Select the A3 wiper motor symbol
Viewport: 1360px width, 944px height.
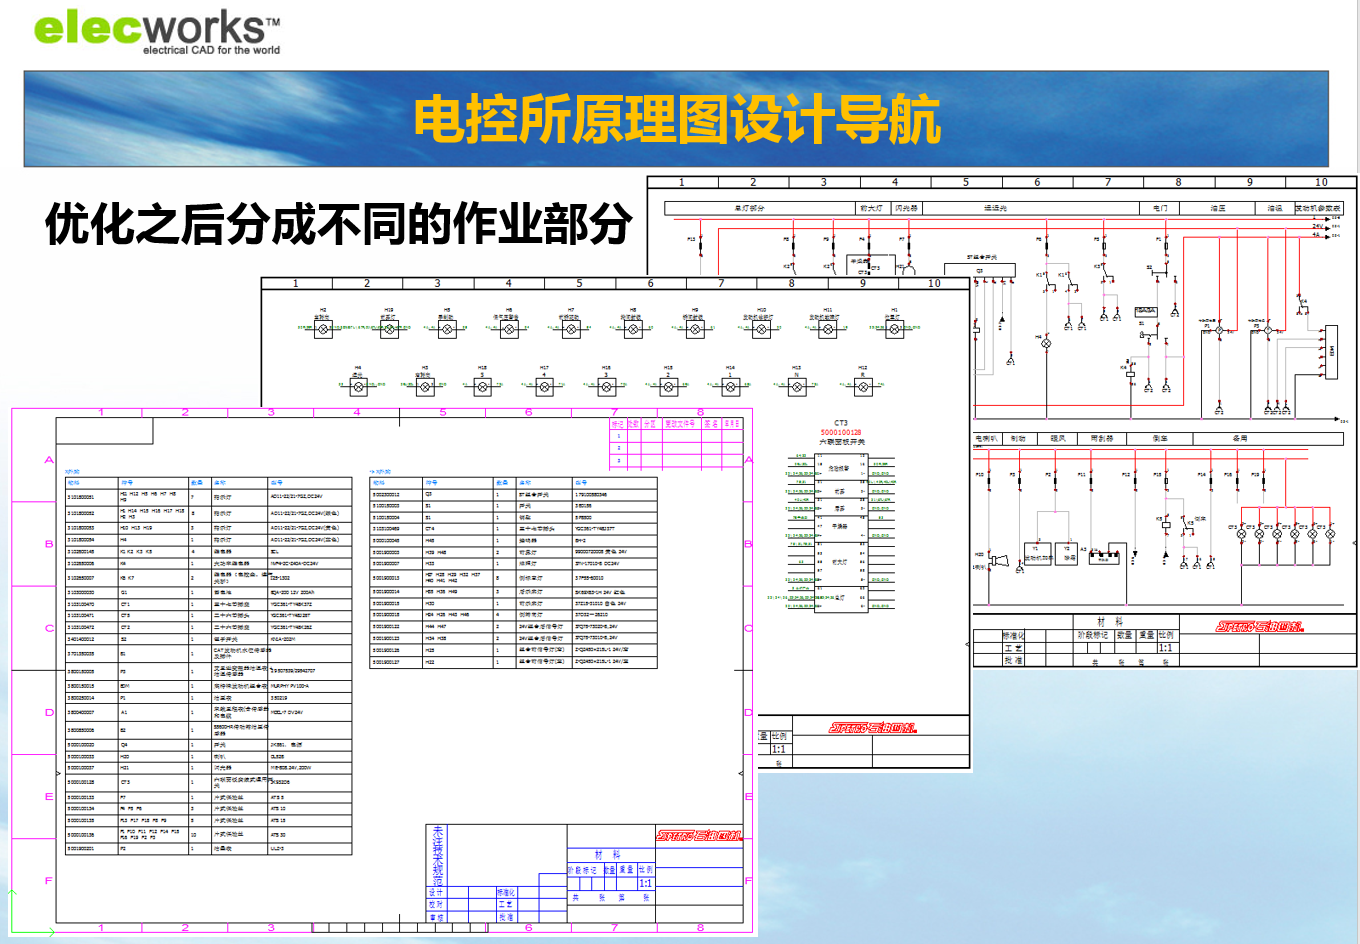pos(1103,557)
